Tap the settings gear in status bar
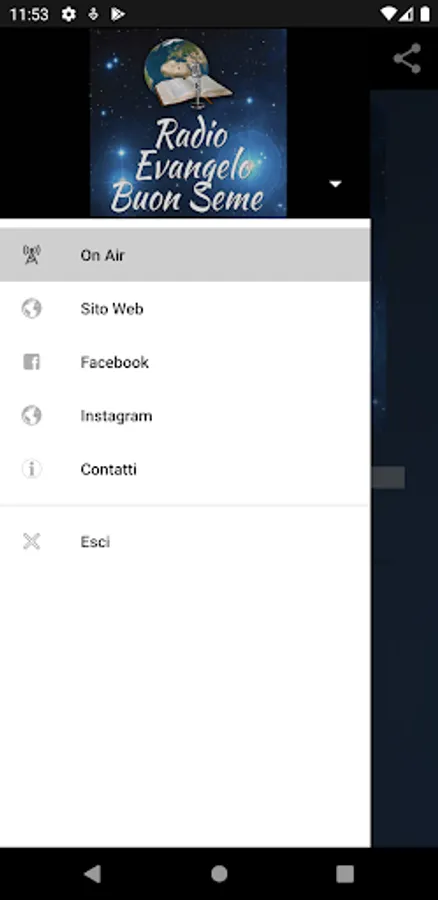This screenshot has height=900, width=438. tap(69, 14)
